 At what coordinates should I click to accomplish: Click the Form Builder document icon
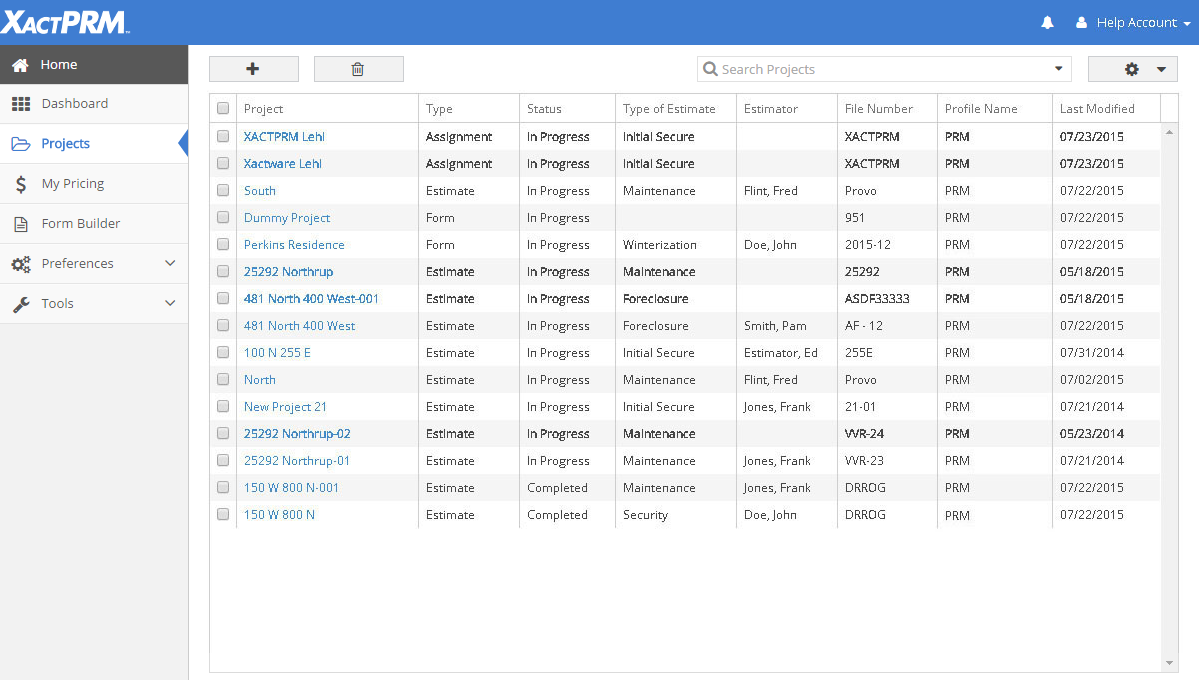21,224
